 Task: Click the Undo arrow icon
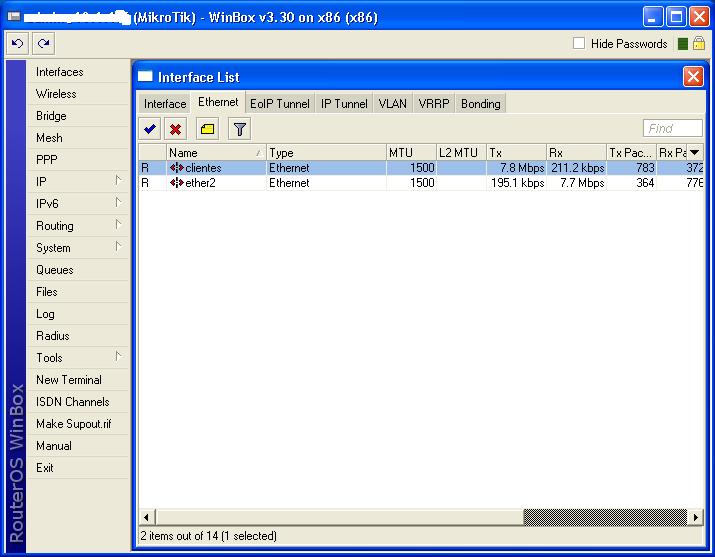[17, 44]
